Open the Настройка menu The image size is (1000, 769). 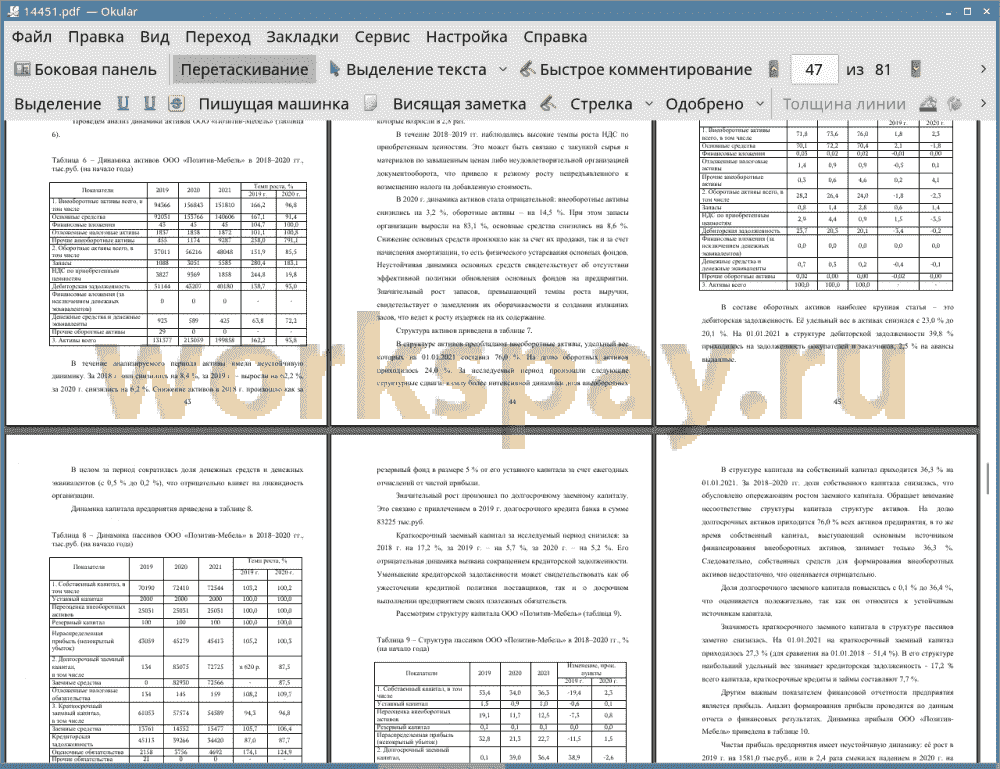tap(467, 37)
